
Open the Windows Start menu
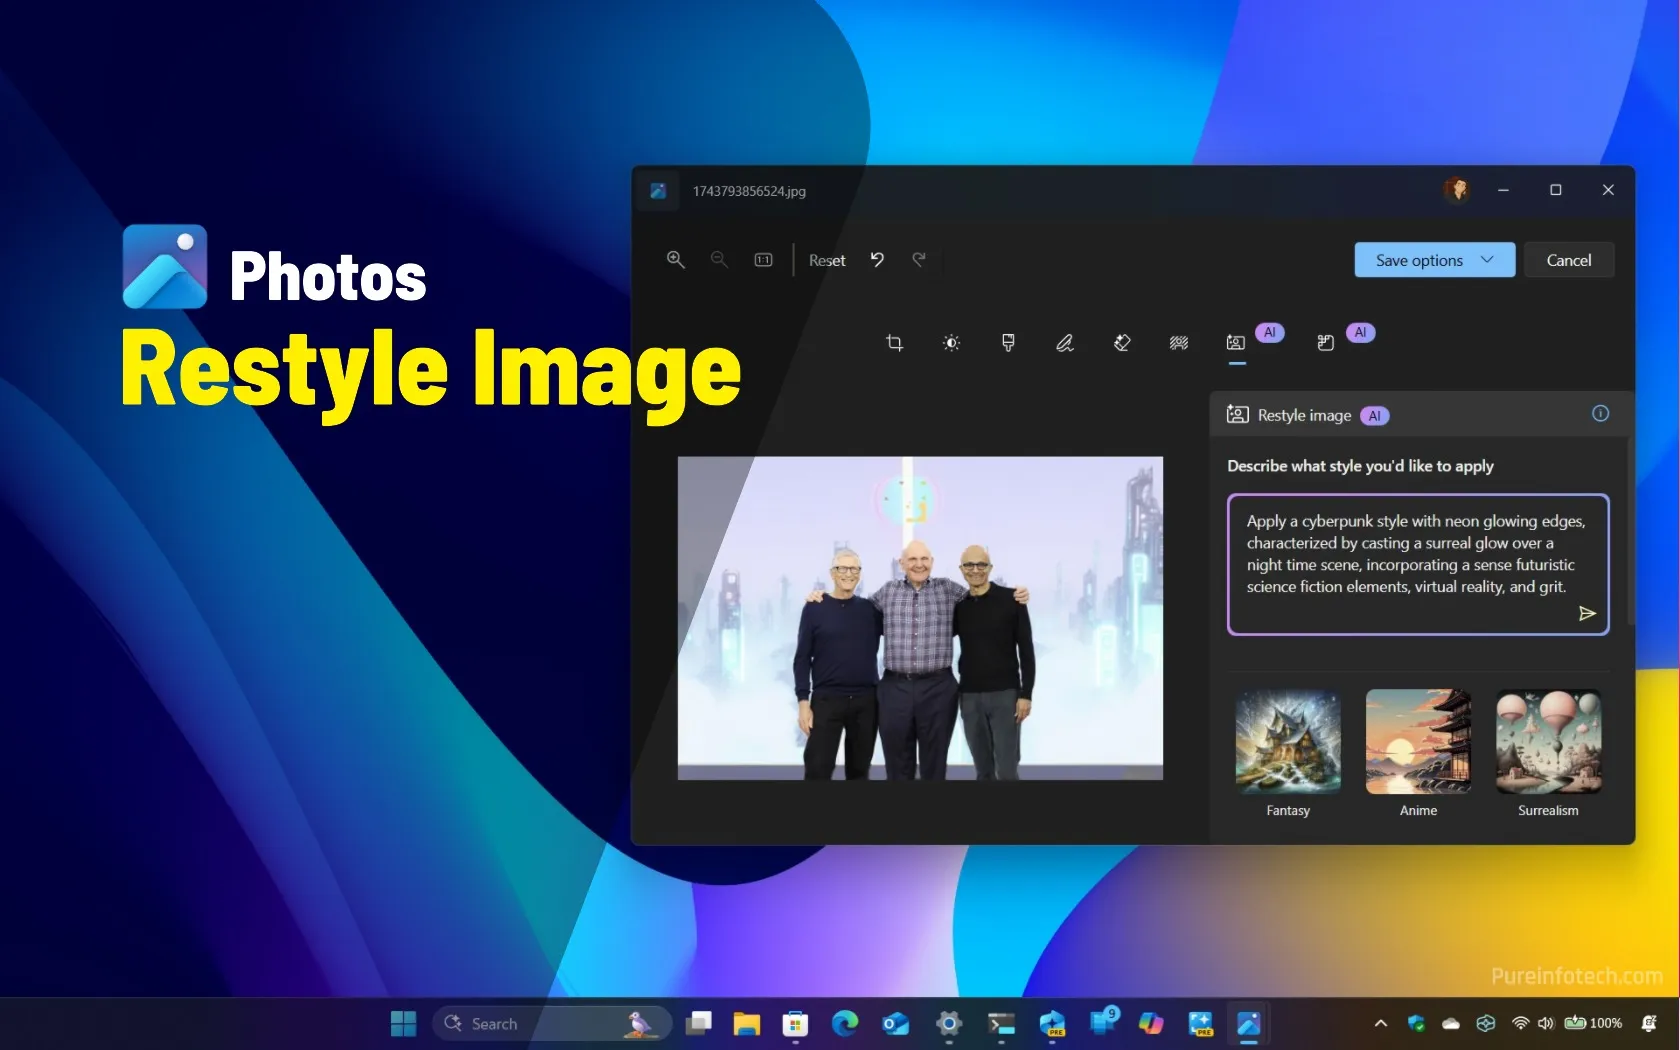pyautogui.click(x=403, y=1023)
